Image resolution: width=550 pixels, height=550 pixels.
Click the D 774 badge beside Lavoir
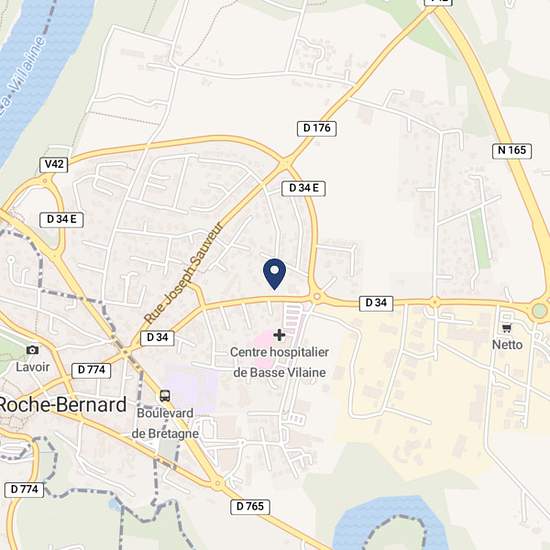tap(91, 370)
